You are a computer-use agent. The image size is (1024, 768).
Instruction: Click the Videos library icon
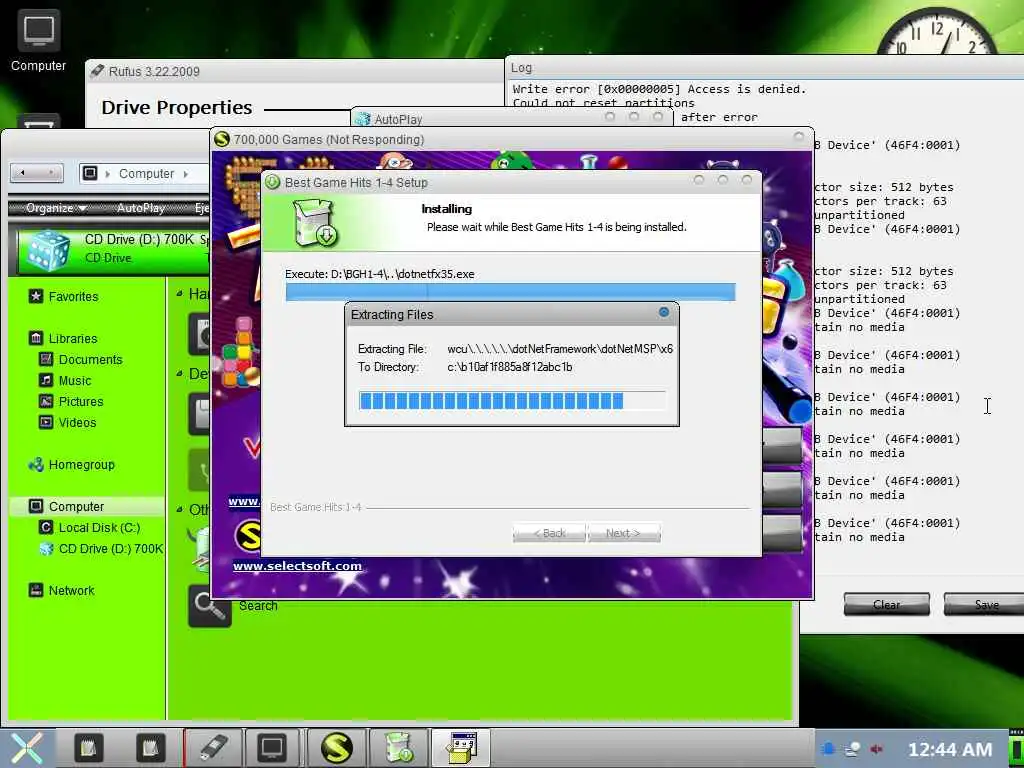pos(46,422)
